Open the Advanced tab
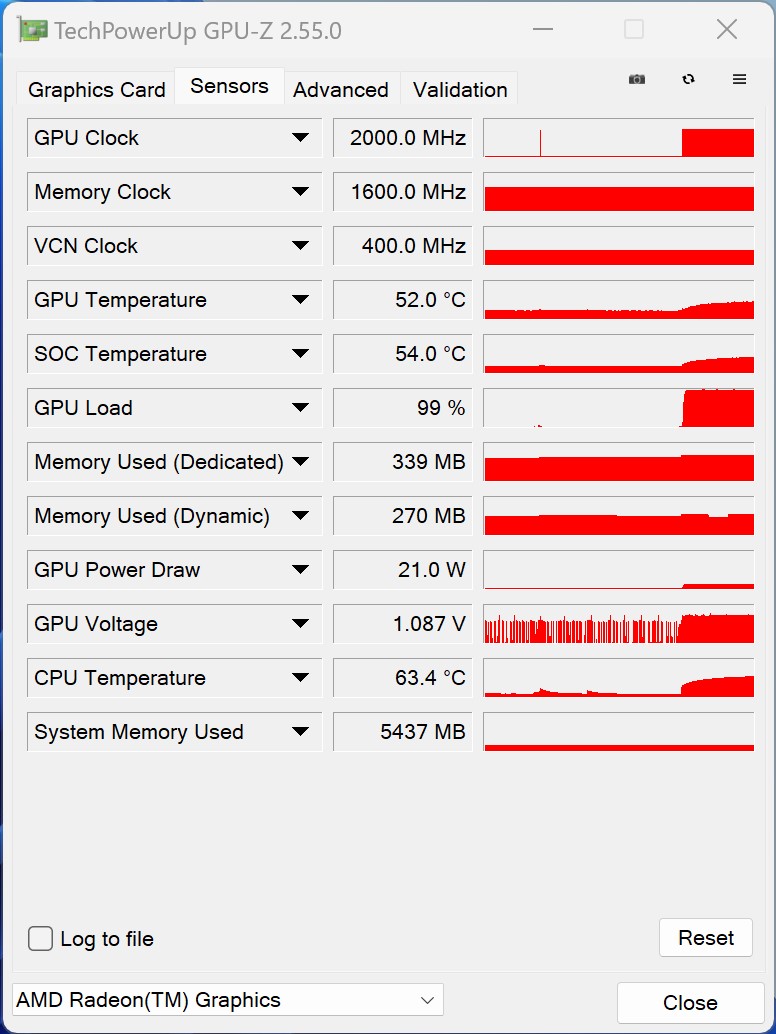Viewport: 776px width, 1034px height. (x=341, y=89)
